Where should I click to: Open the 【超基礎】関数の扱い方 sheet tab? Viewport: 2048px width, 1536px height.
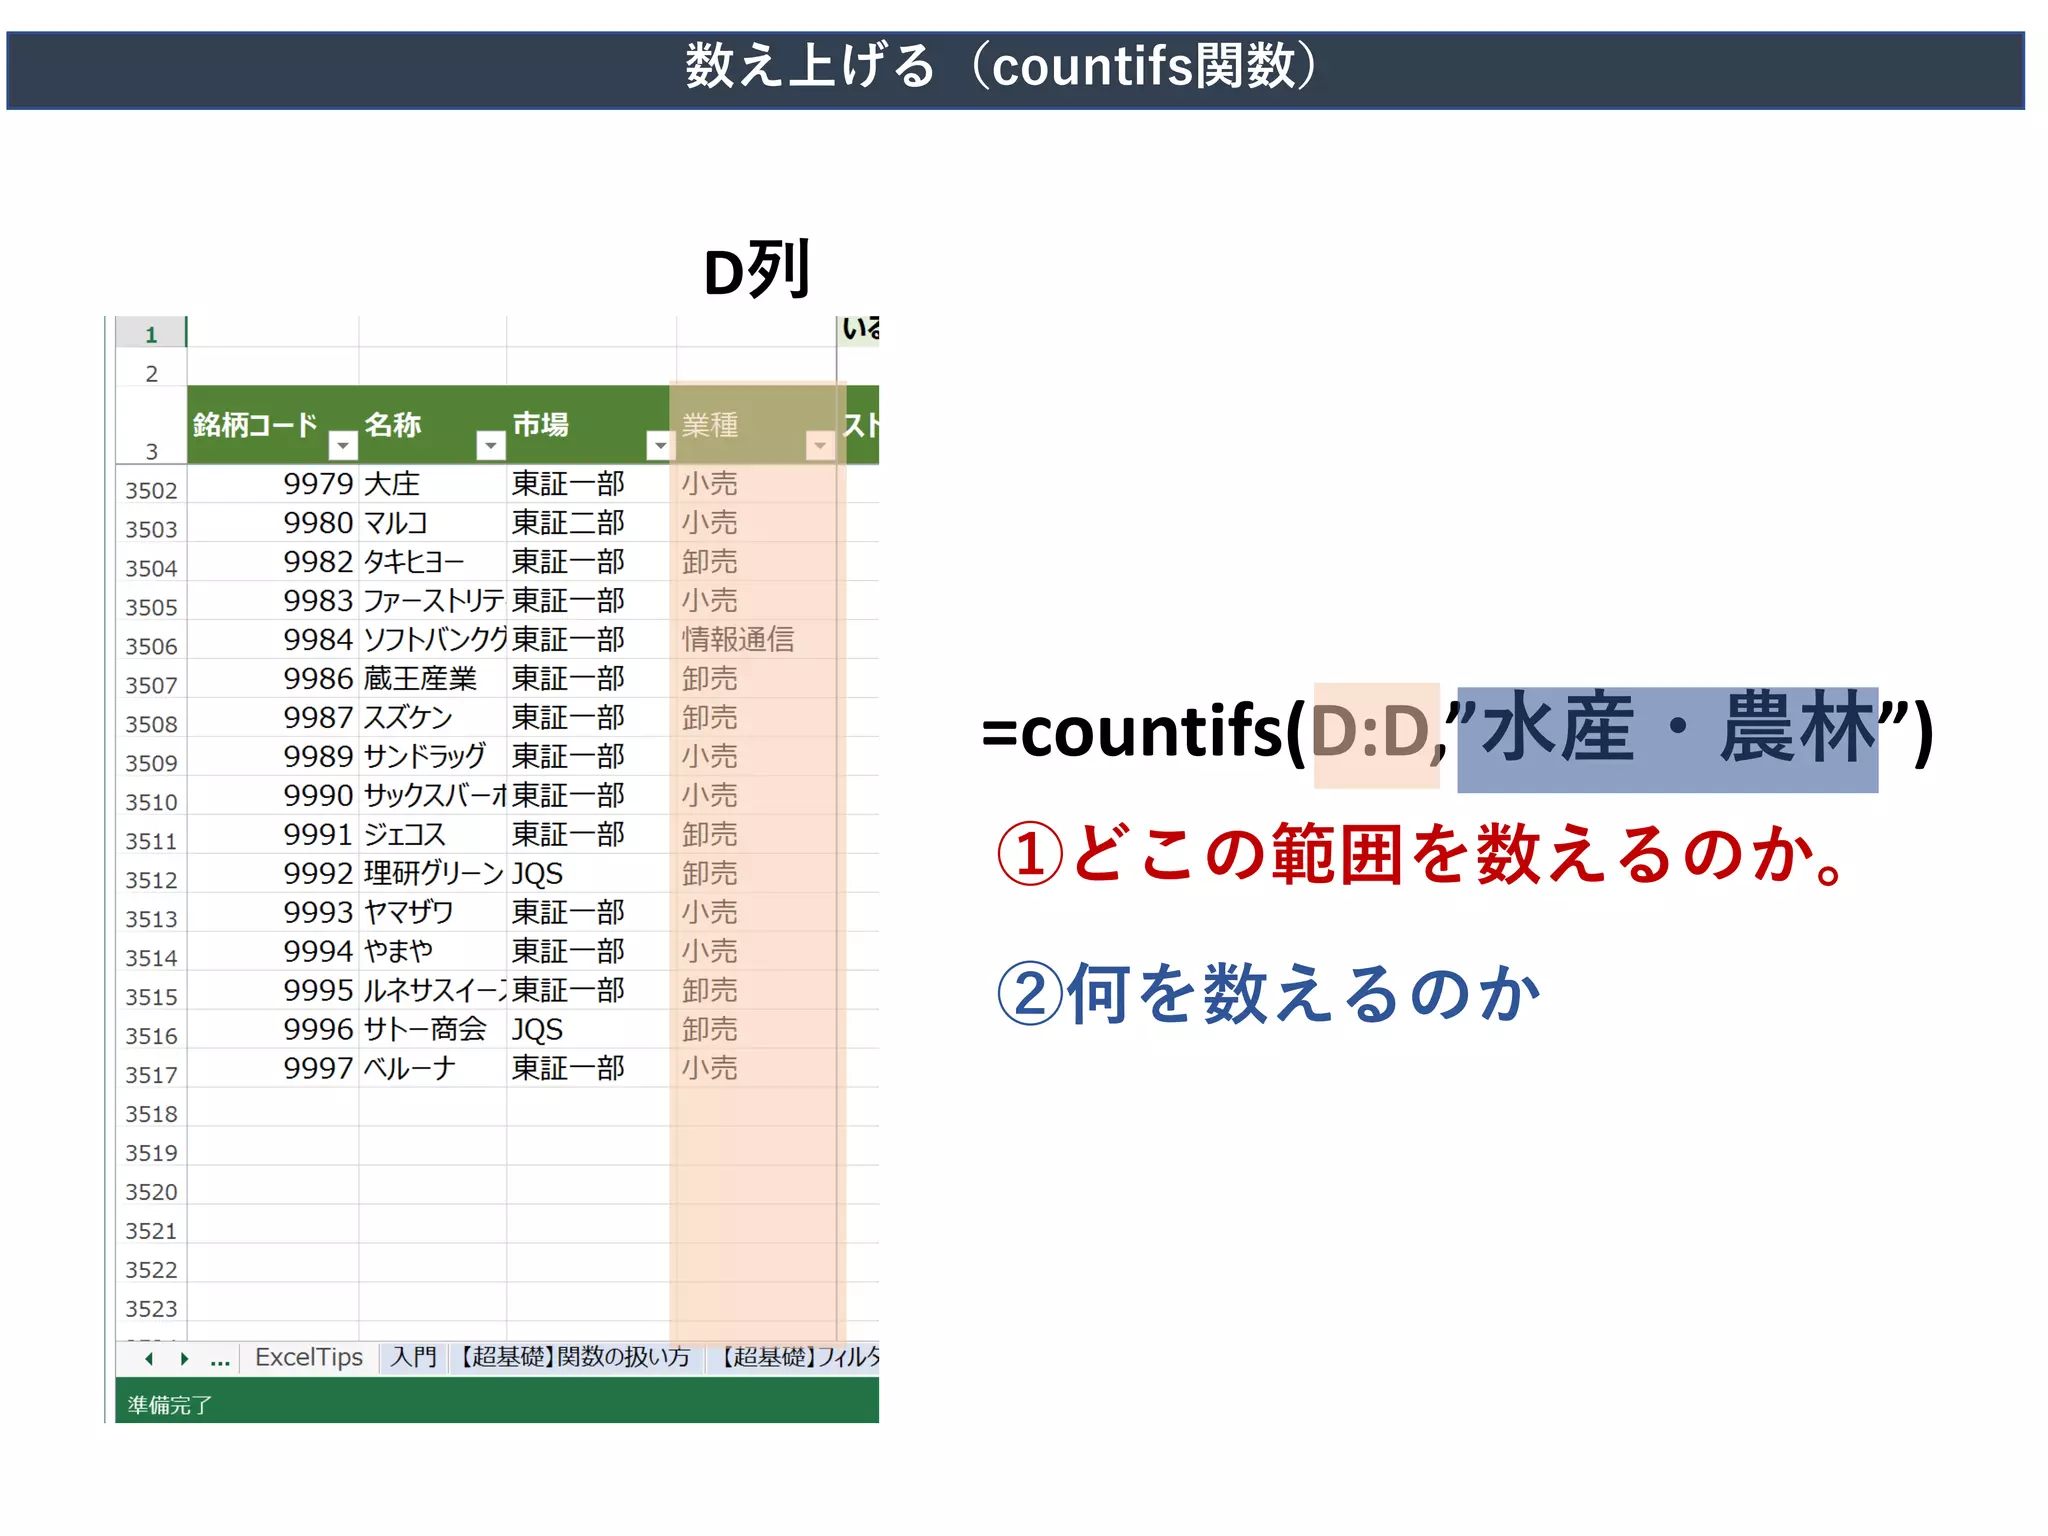click(x=575, y=1357)
